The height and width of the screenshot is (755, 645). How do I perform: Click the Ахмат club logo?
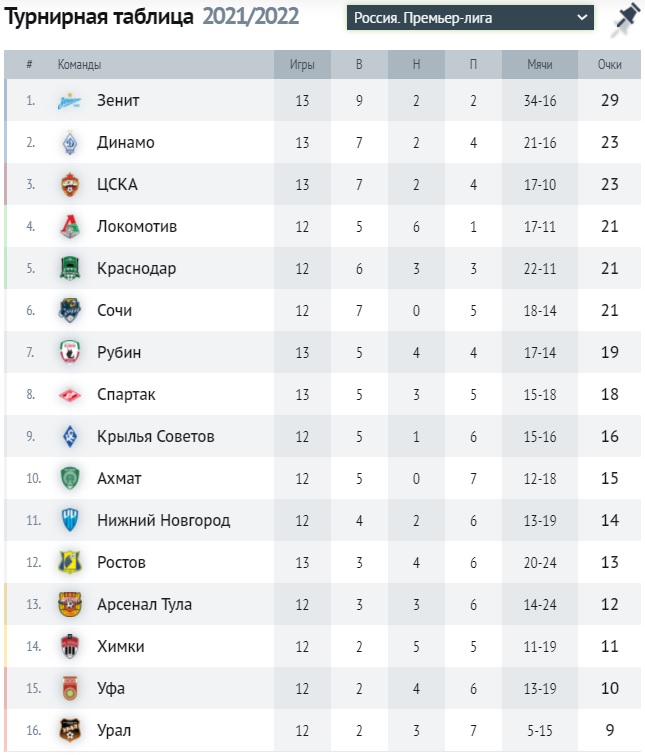tap(69, 479)
